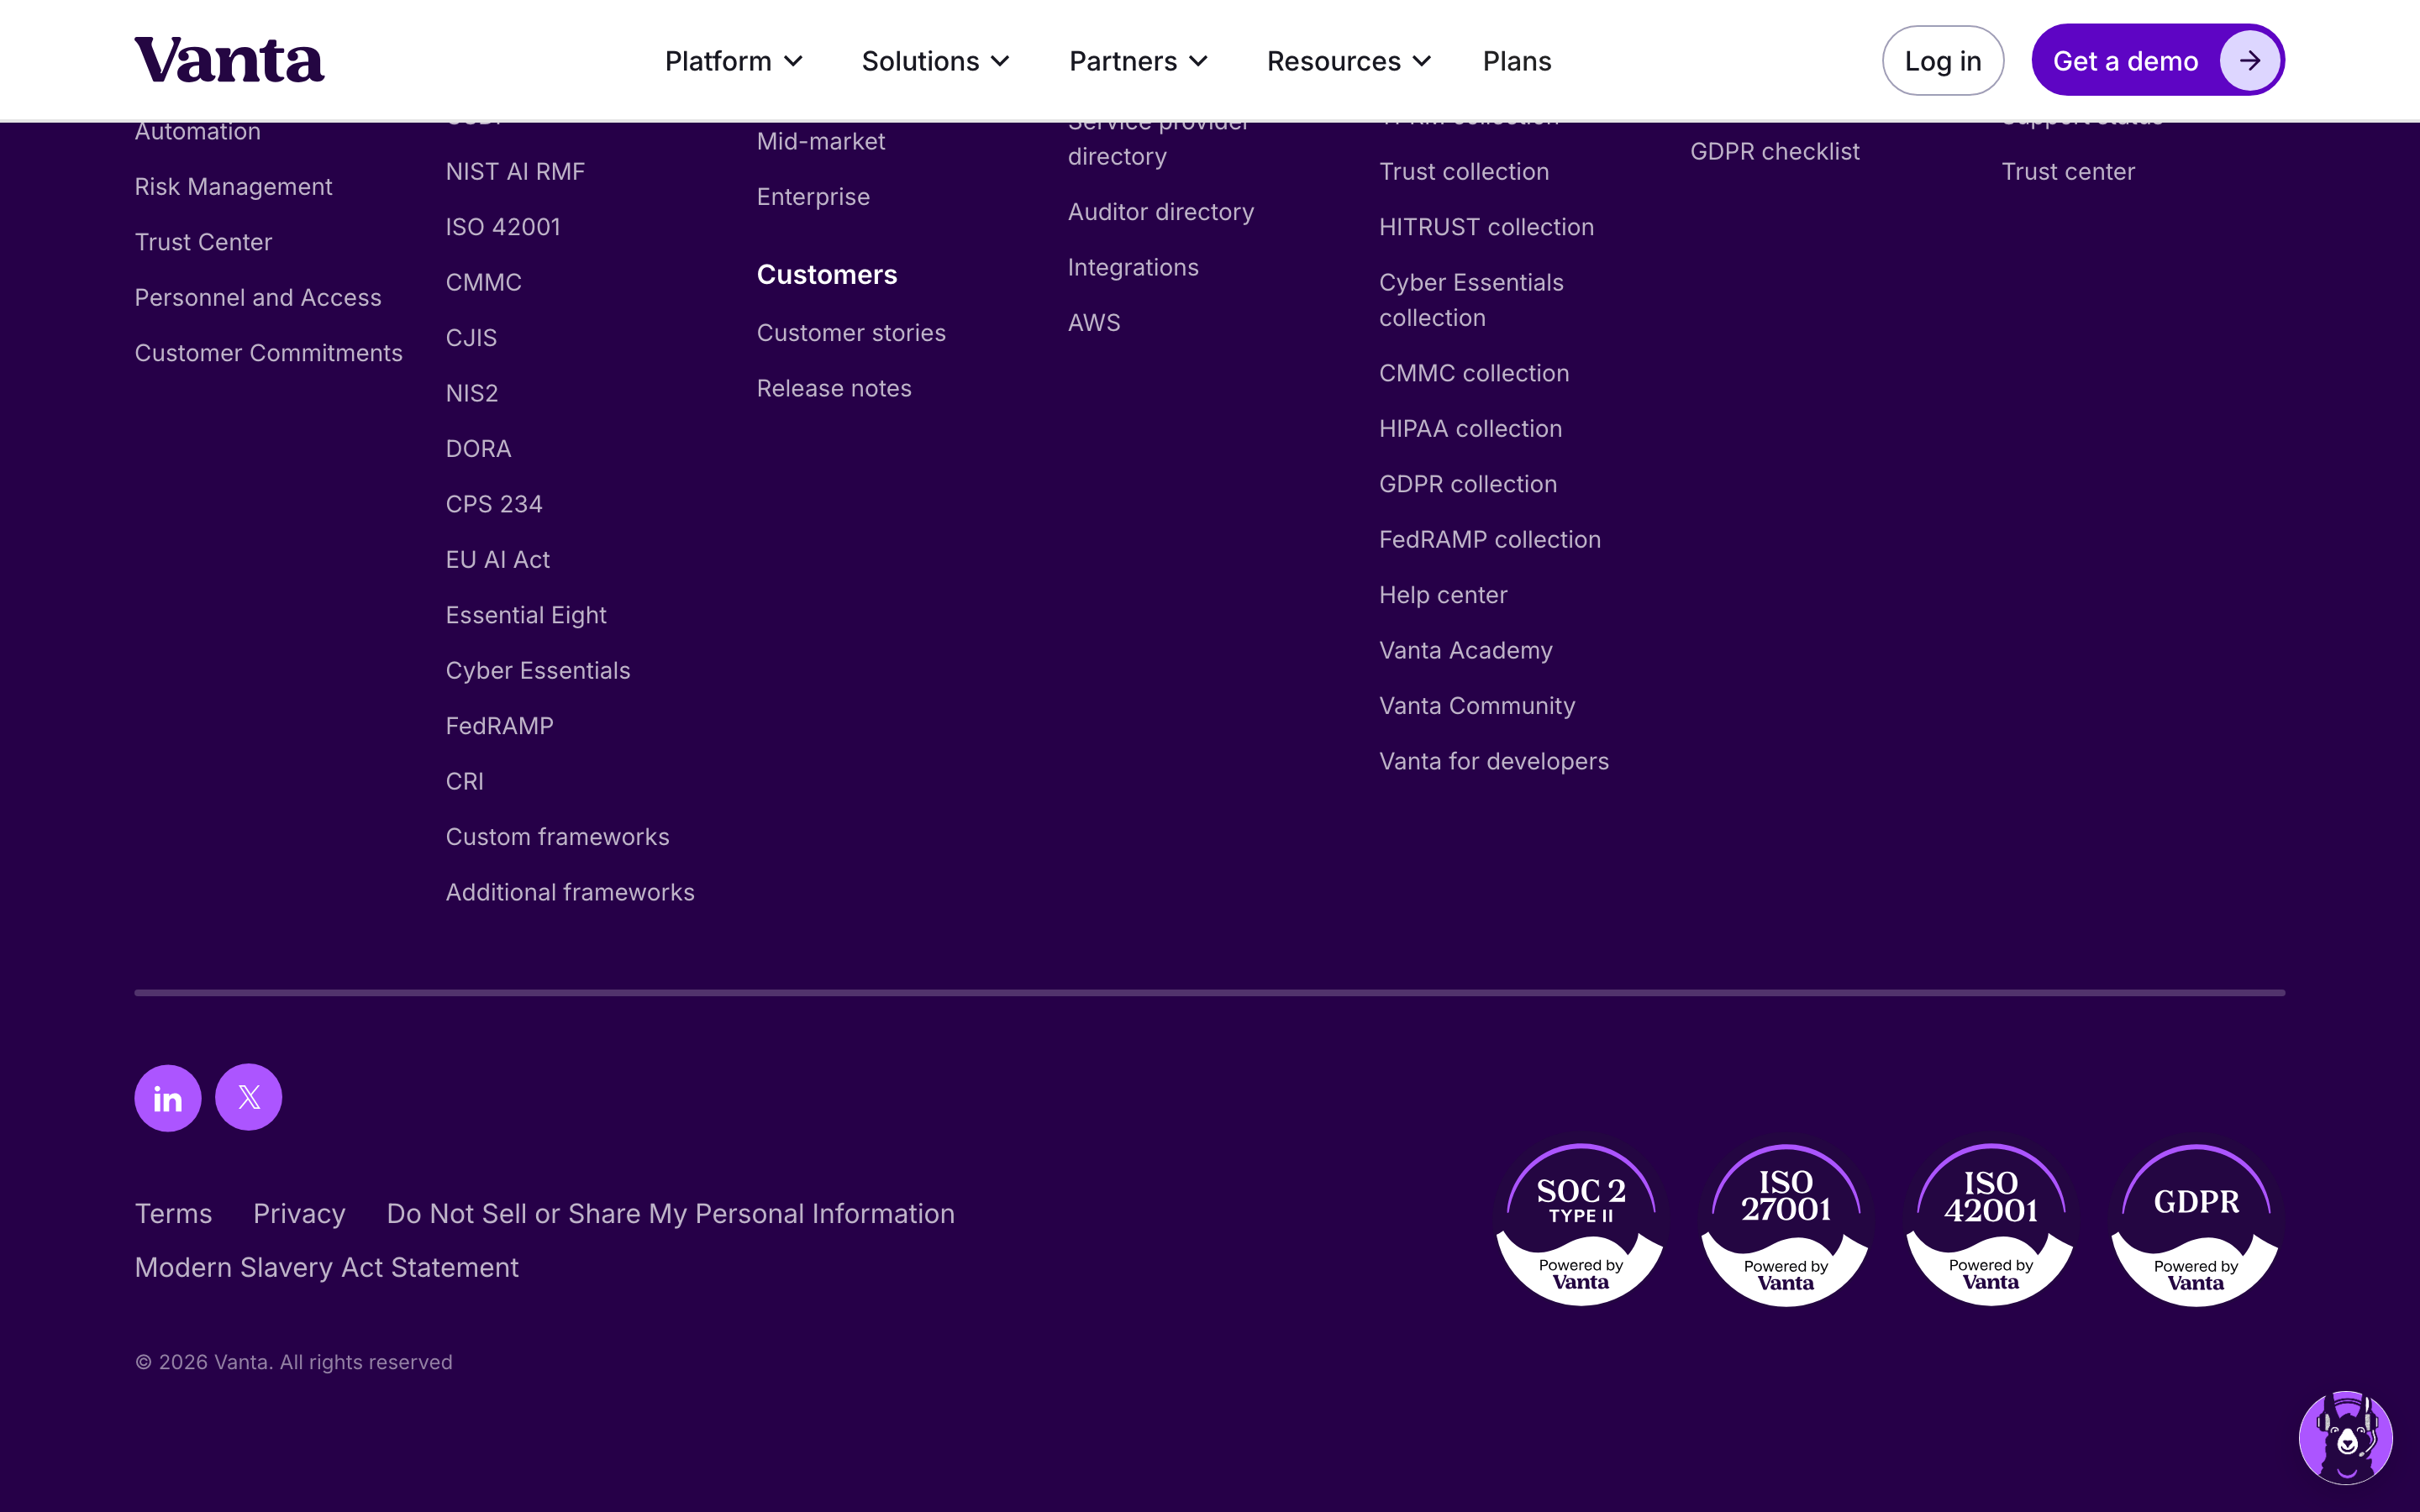Click the arrow on Get a demo
Viewport: 2420px width, 1512px height.
click(x=2249, y=61)
